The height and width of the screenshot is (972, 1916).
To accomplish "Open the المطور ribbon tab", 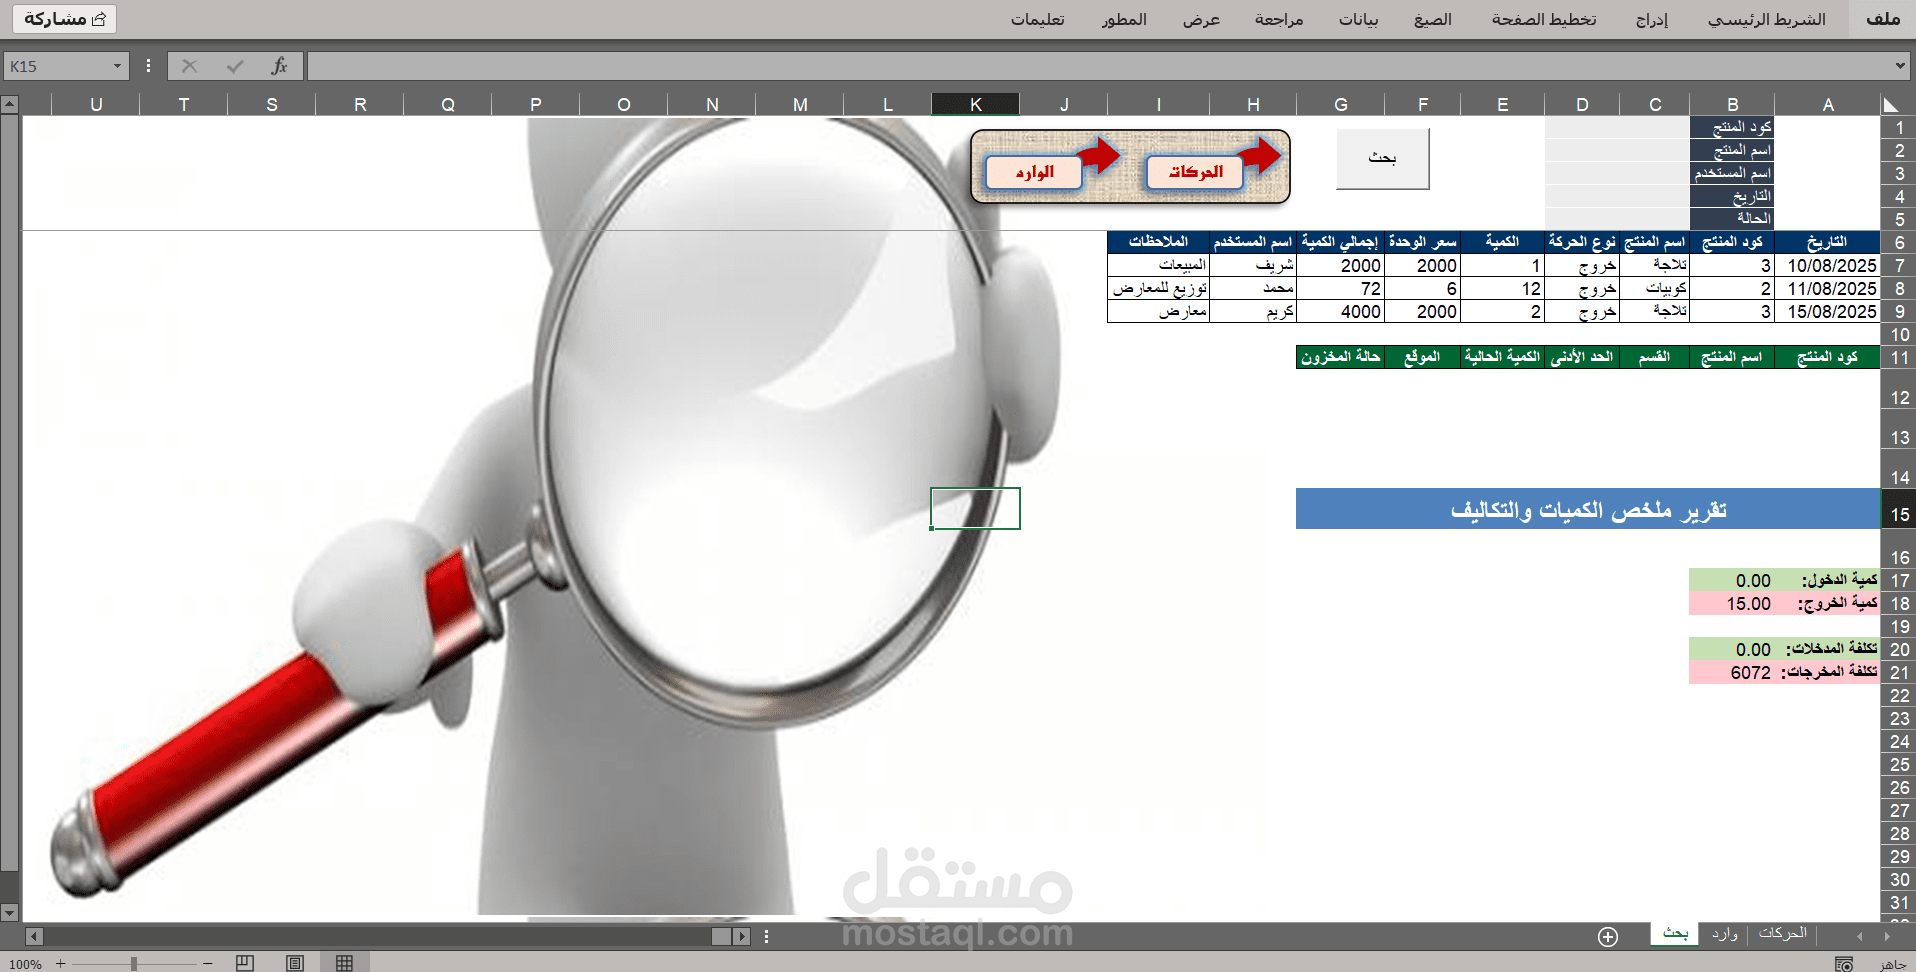I will pyautogui.click(x=1124, y=19).
